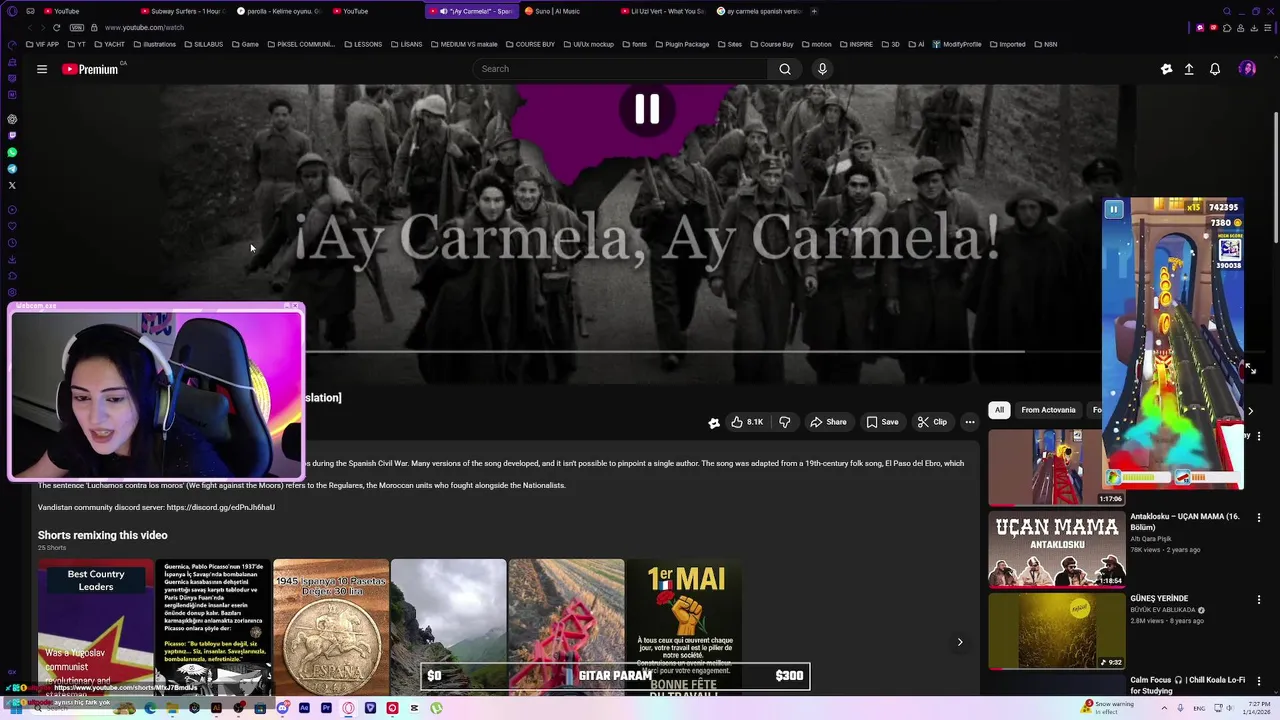The image size is (1280, 720).
Task: Open the Plugin Package bookmarks folder
Action: pyautogui.click(x=681, y=44)
